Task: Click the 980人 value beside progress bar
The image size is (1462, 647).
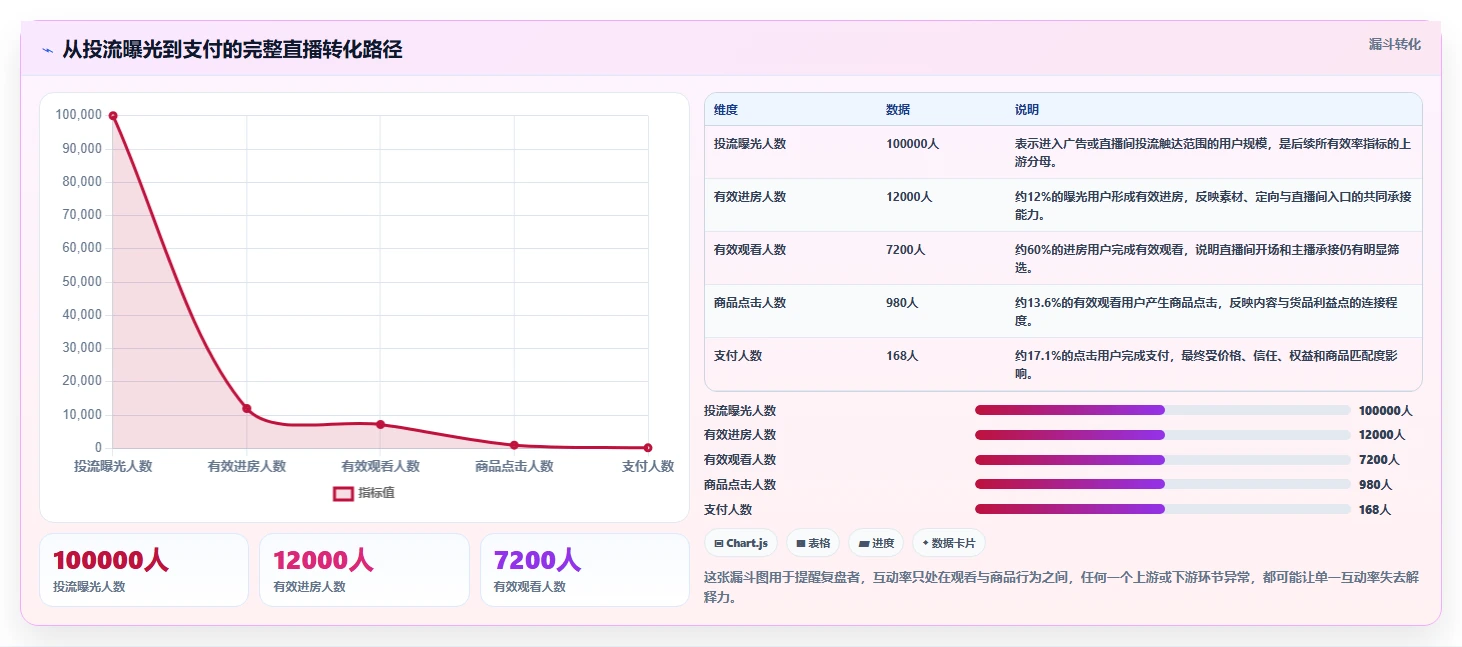Action: [x=1375, y=484]
